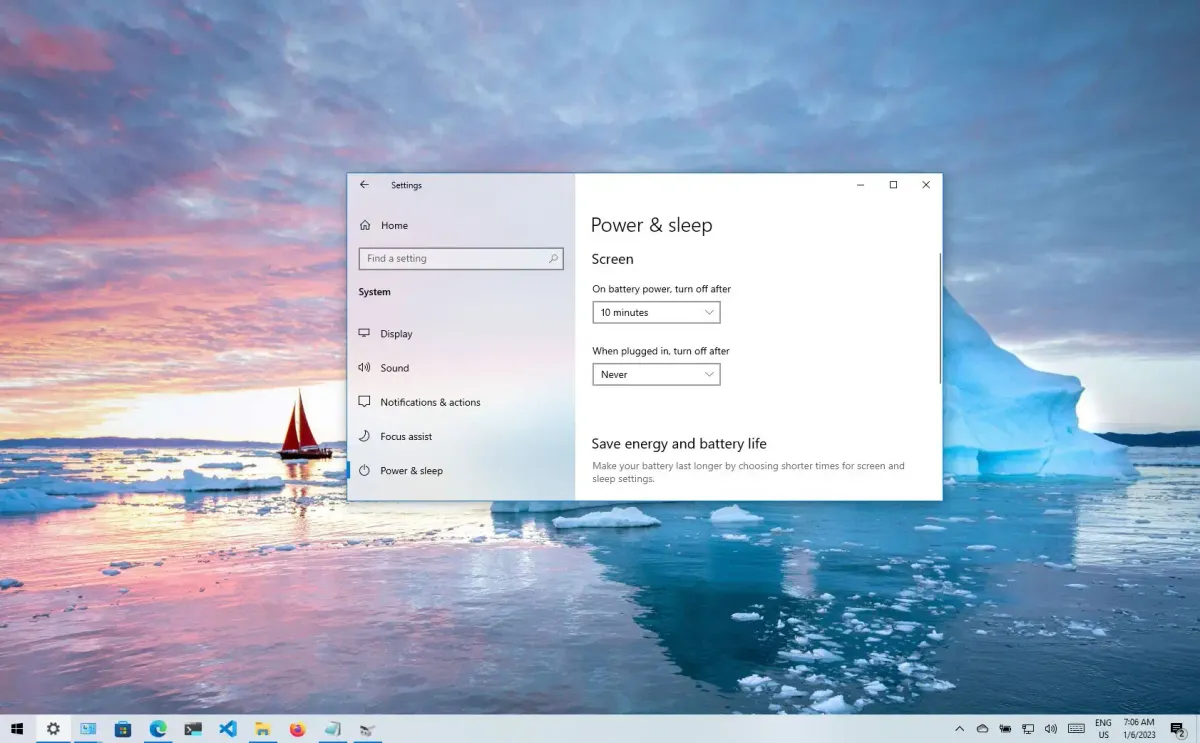Screen dimensions: 1200x743
Task: Show hidden system tray icons
Action: (x=960, y=729)
